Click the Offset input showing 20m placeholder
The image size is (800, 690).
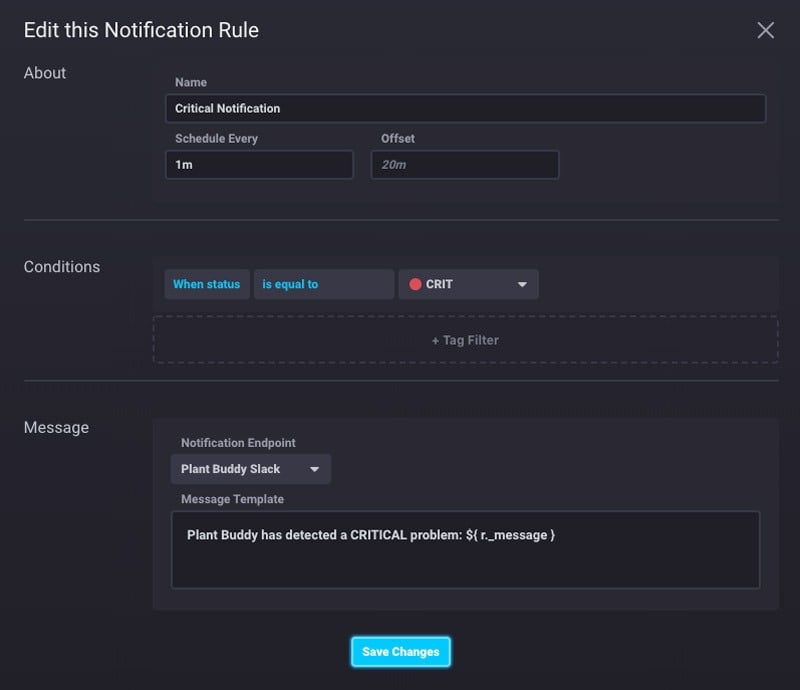[x=463, y=164]
